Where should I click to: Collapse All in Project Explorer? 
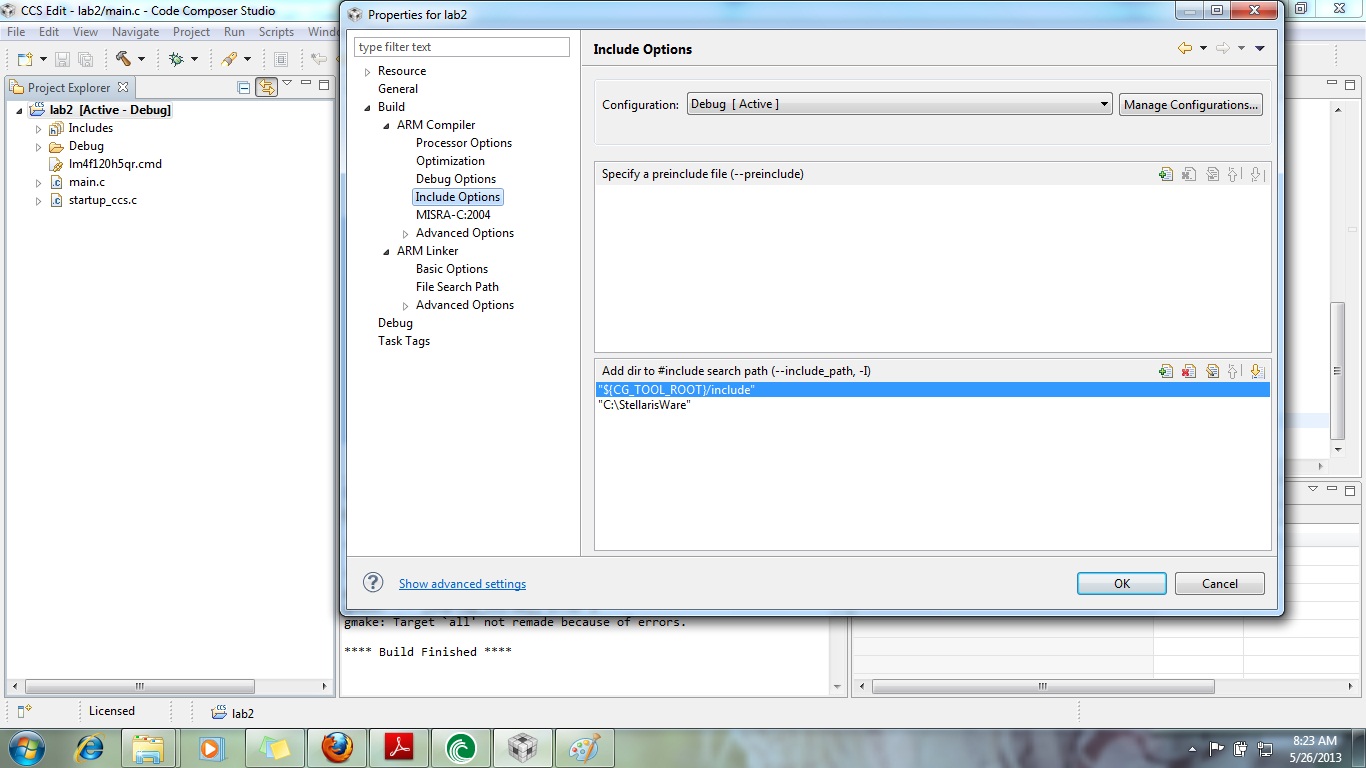[x=244, y=88]
